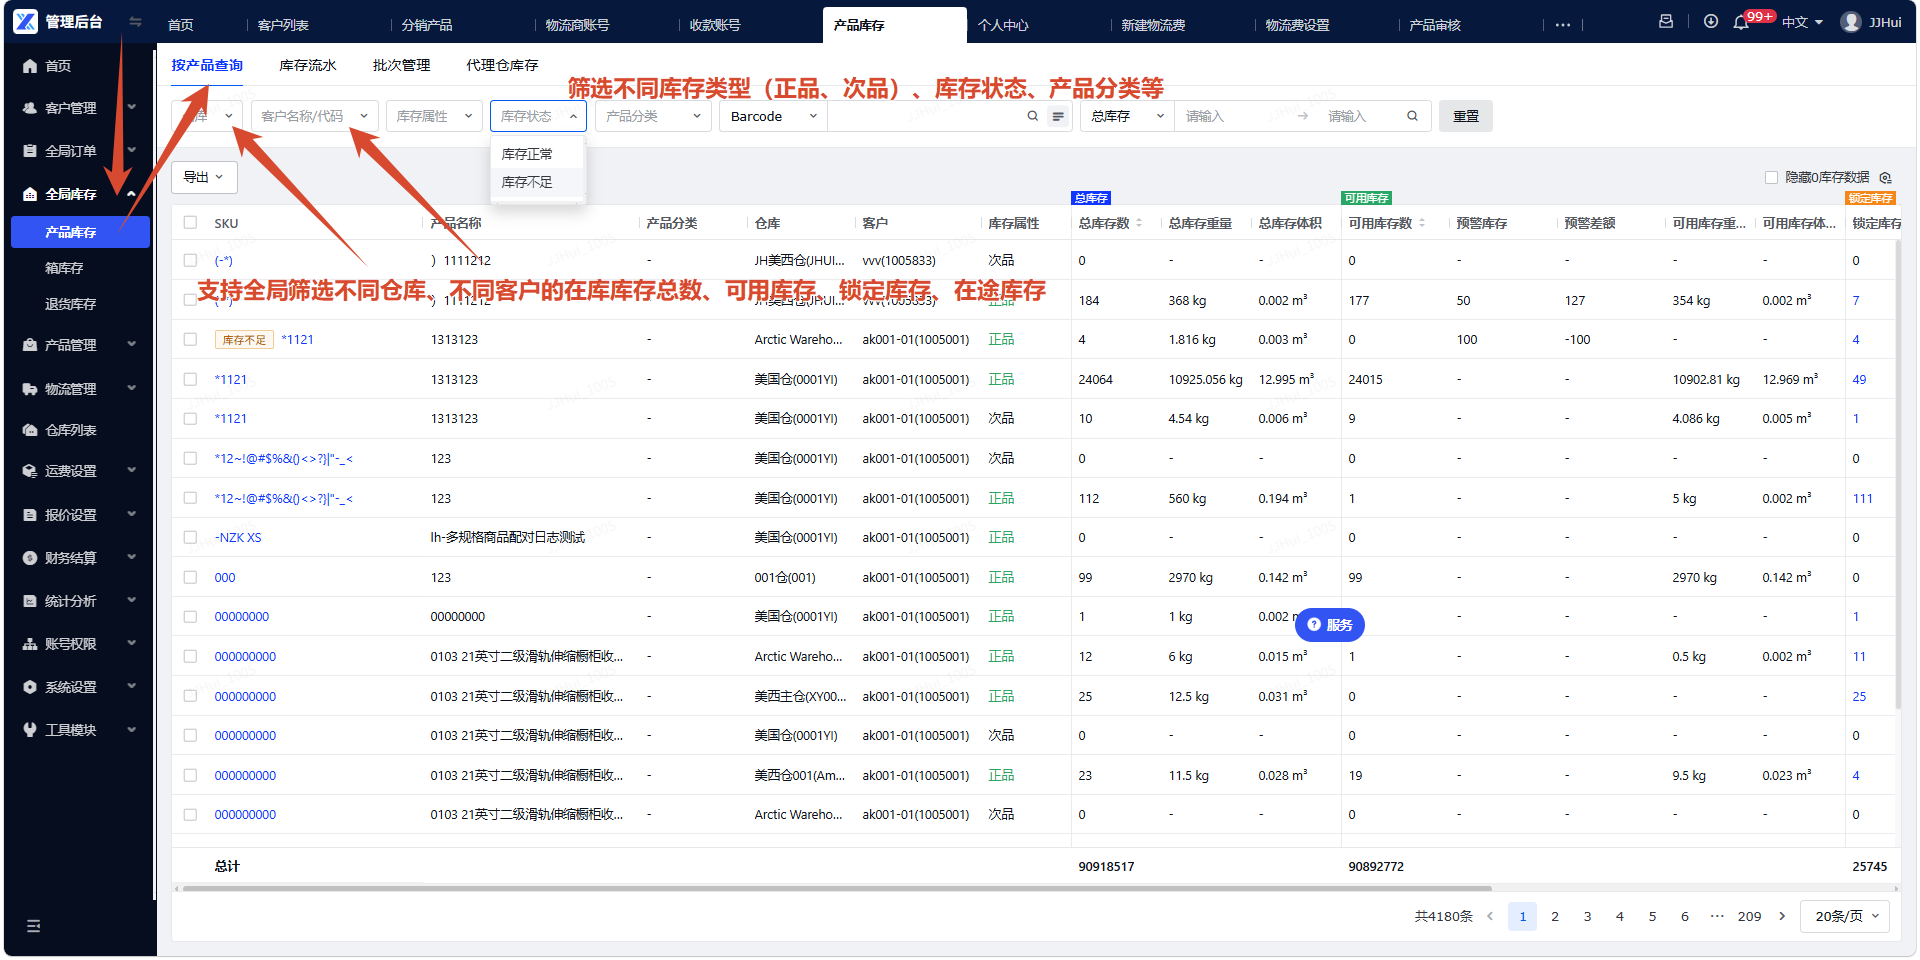The image size is (1920, 960).
Task: Check the row for SKU -NZK XS
Action: pyautogui.click(x=190, y=538)
